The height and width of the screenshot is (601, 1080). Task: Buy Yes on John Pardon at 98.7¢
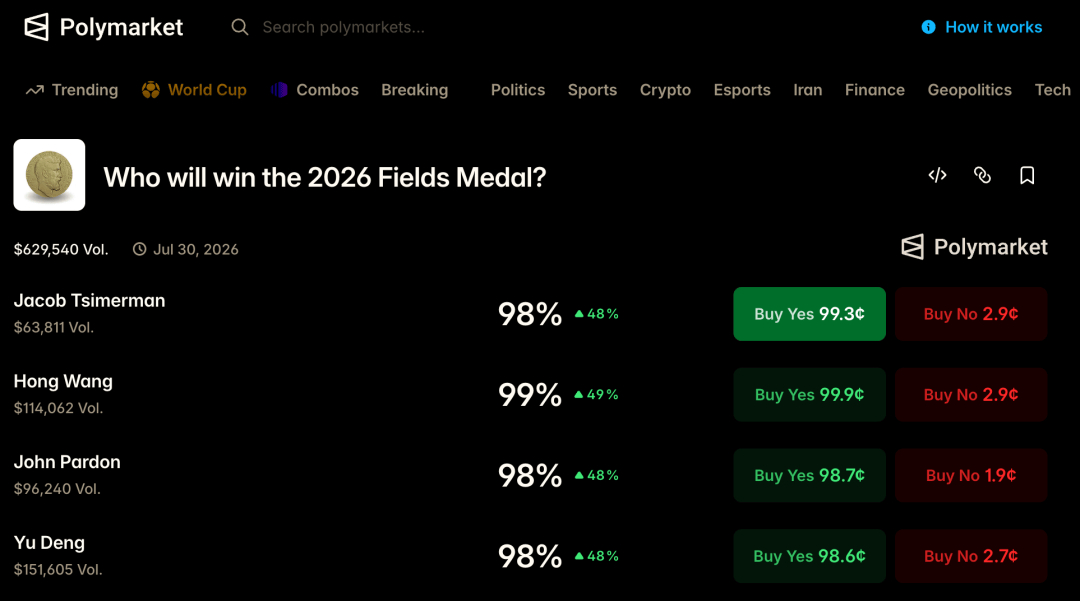809,475
